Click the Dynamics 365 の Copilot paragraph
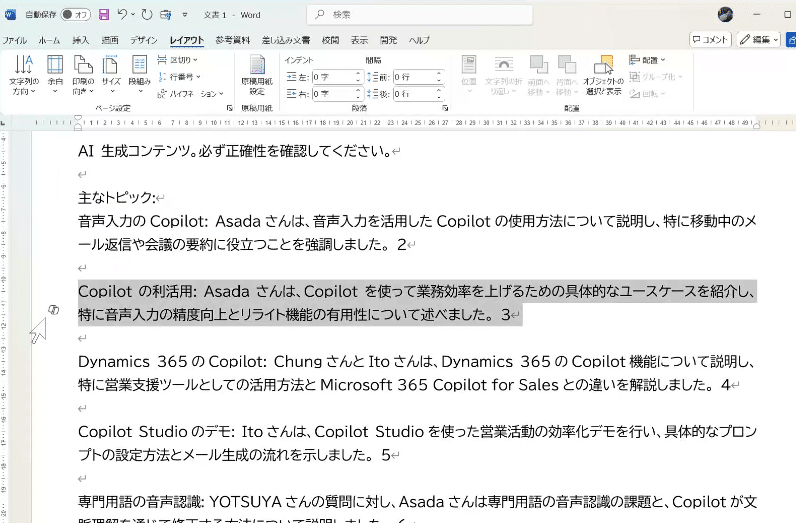The width and height of the screenshot is (796, 523). tap(417, 373)
